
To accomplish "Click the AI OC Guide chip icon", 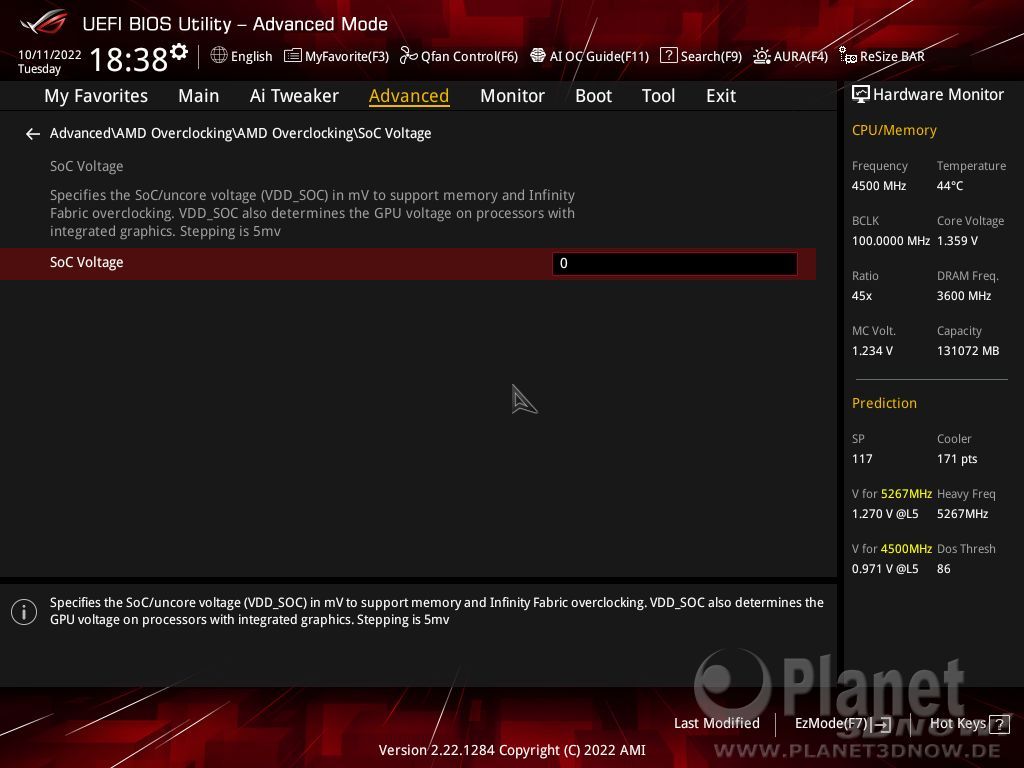I will point(537,56).
